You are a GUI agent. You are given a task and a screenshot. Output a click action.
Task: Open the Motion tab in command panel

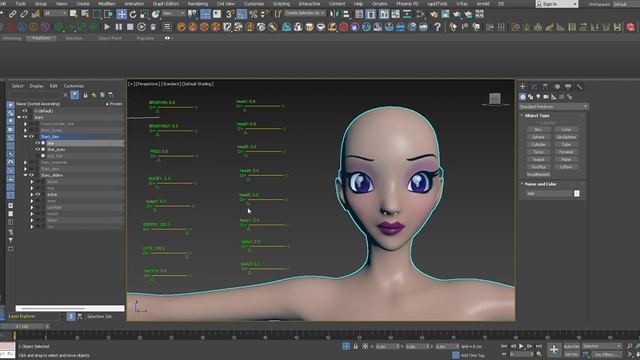click(557, 86)
